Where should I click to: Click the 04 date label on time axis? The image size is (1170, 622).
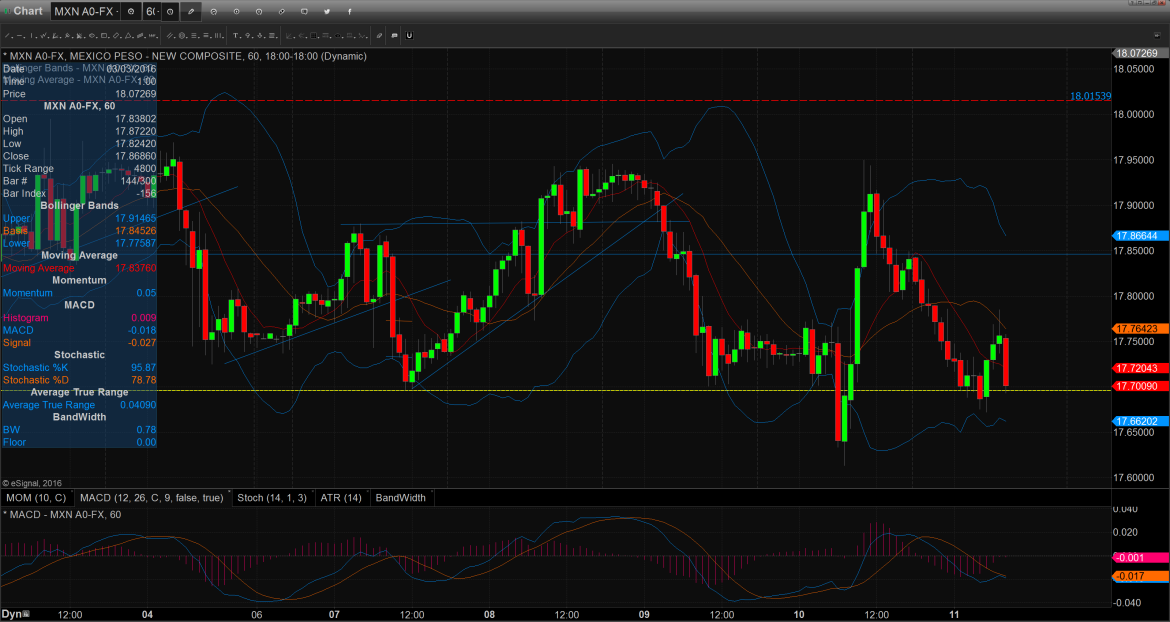pos(147,615)
